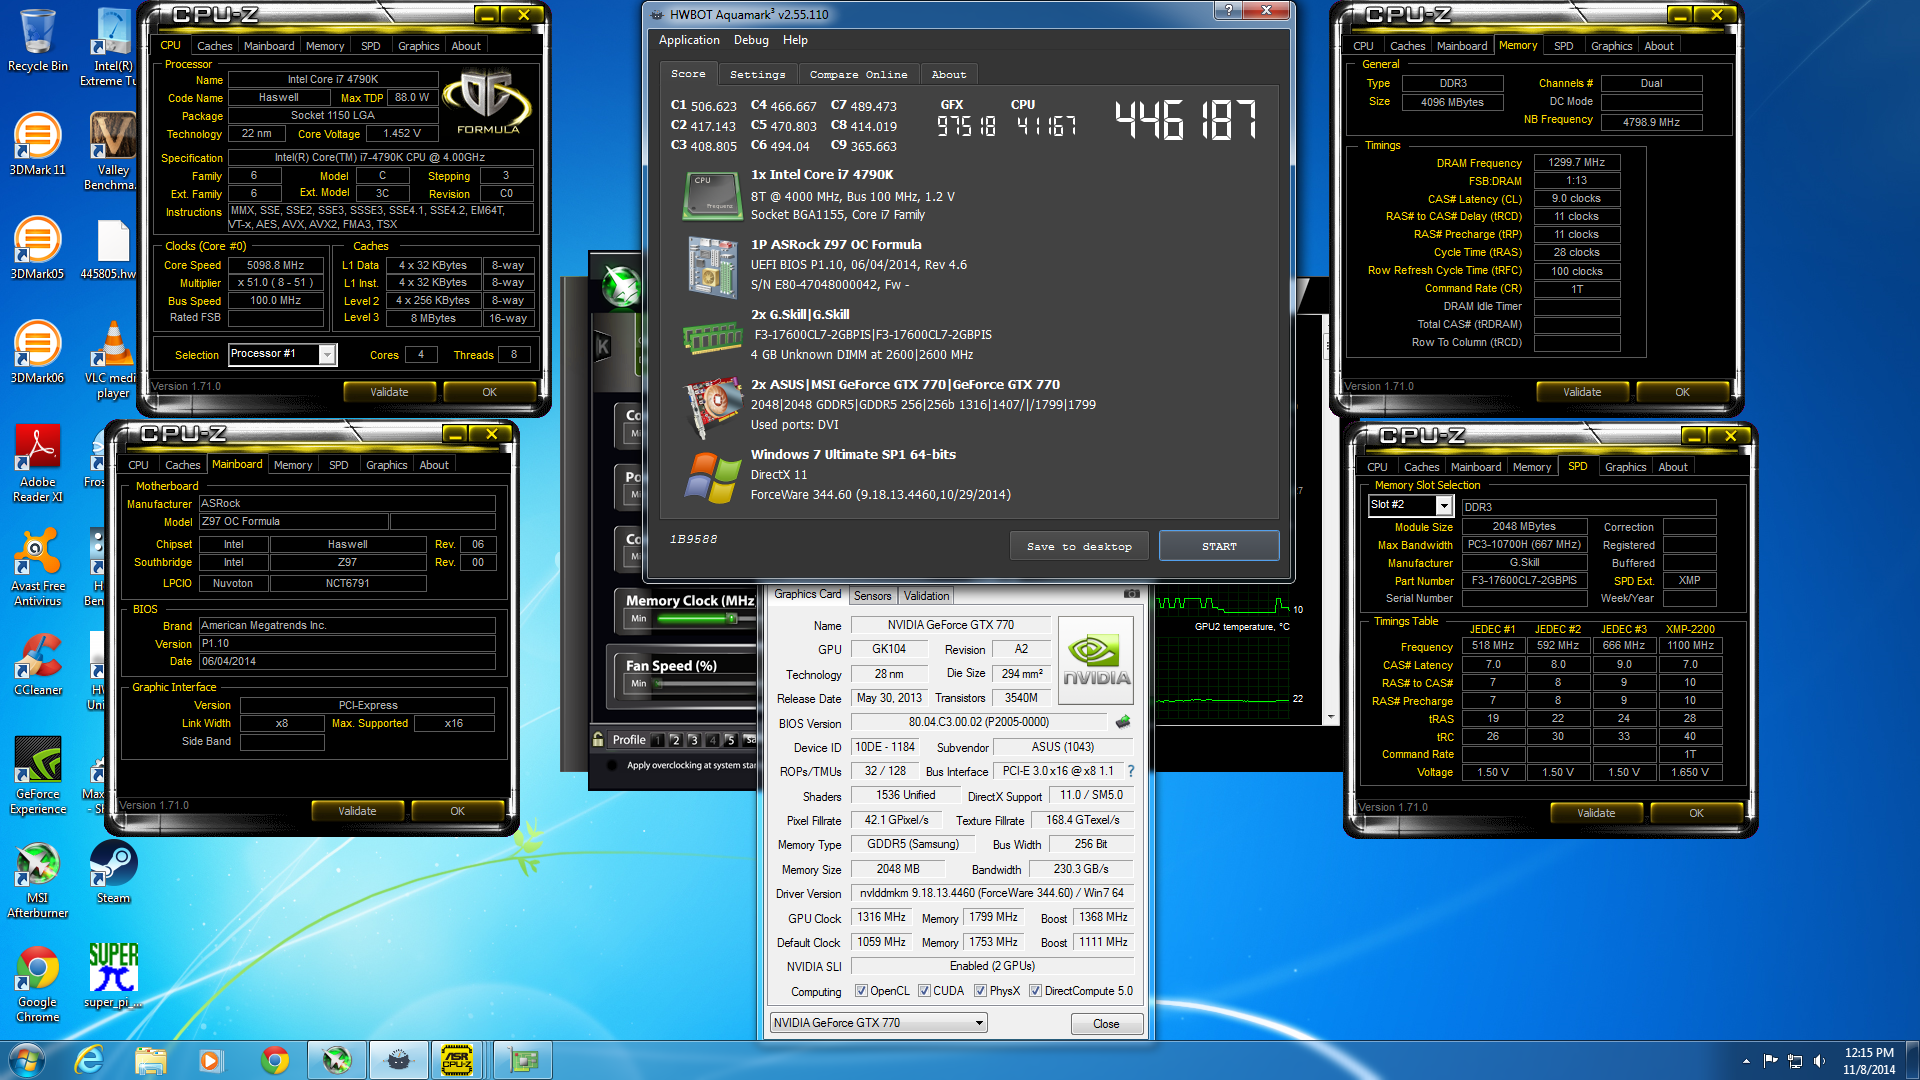
Task: Open the Recycle Bin desktop icon
Action: [37, 40]
